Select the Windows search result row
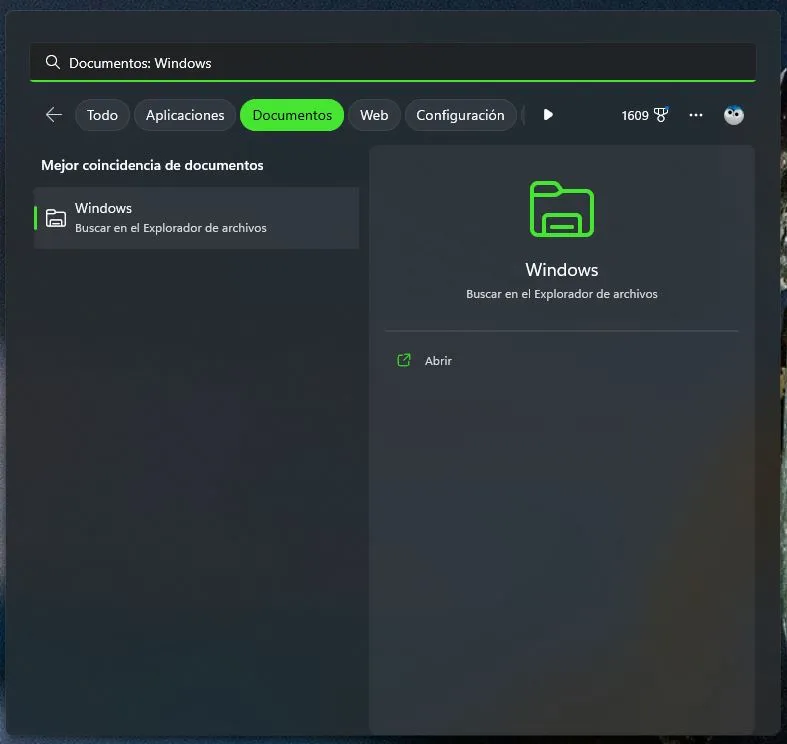The width and height of the screenshot is (787, 744). 196,218
